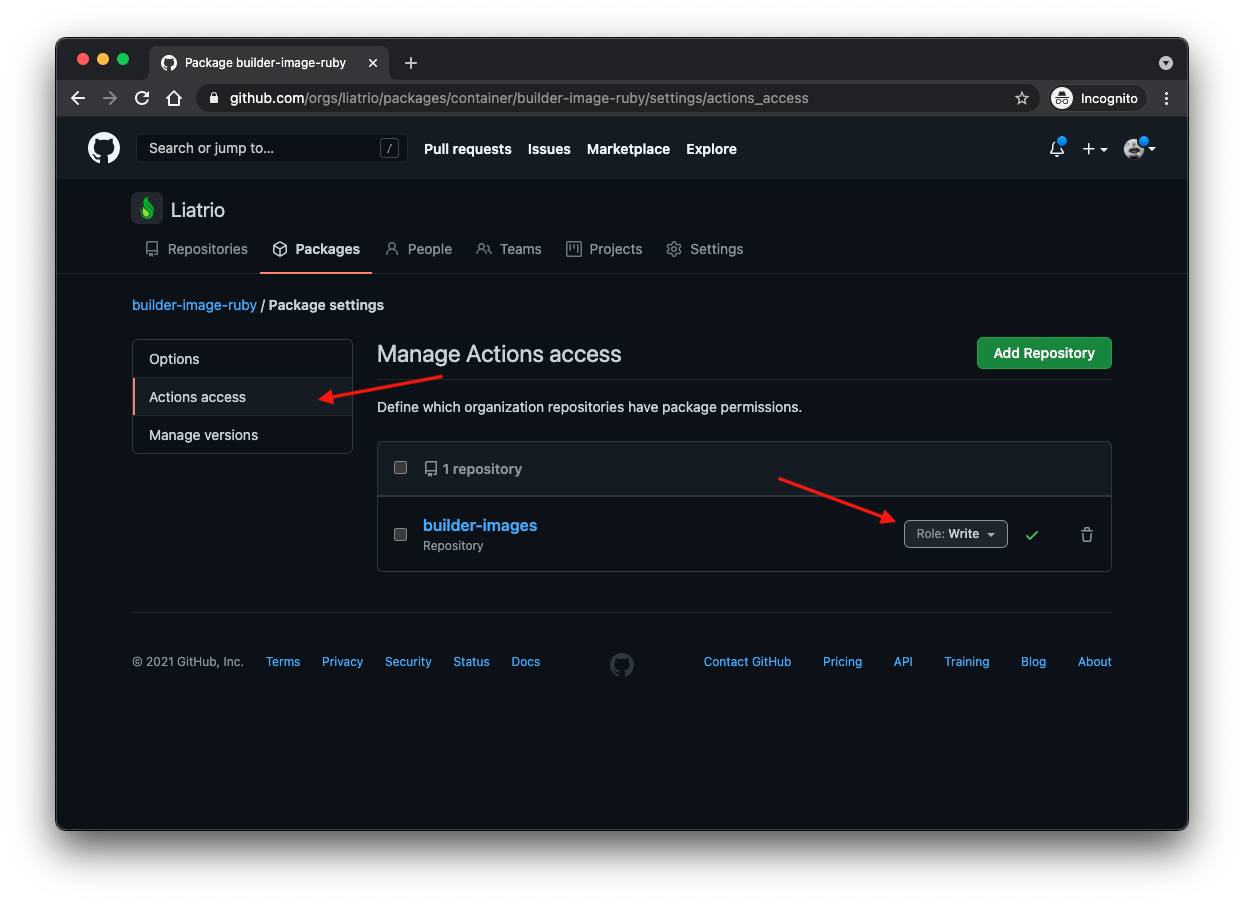The image size is (1244, 904).
Task: Open the user avatar menu
Action: [1139, 149]
